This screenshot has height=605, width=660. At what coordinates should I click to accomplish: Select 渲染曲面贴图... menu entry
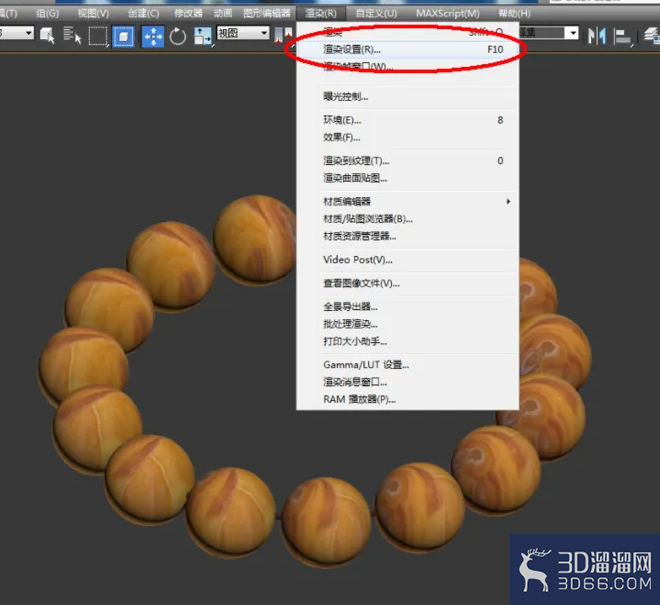click(407, 178)
